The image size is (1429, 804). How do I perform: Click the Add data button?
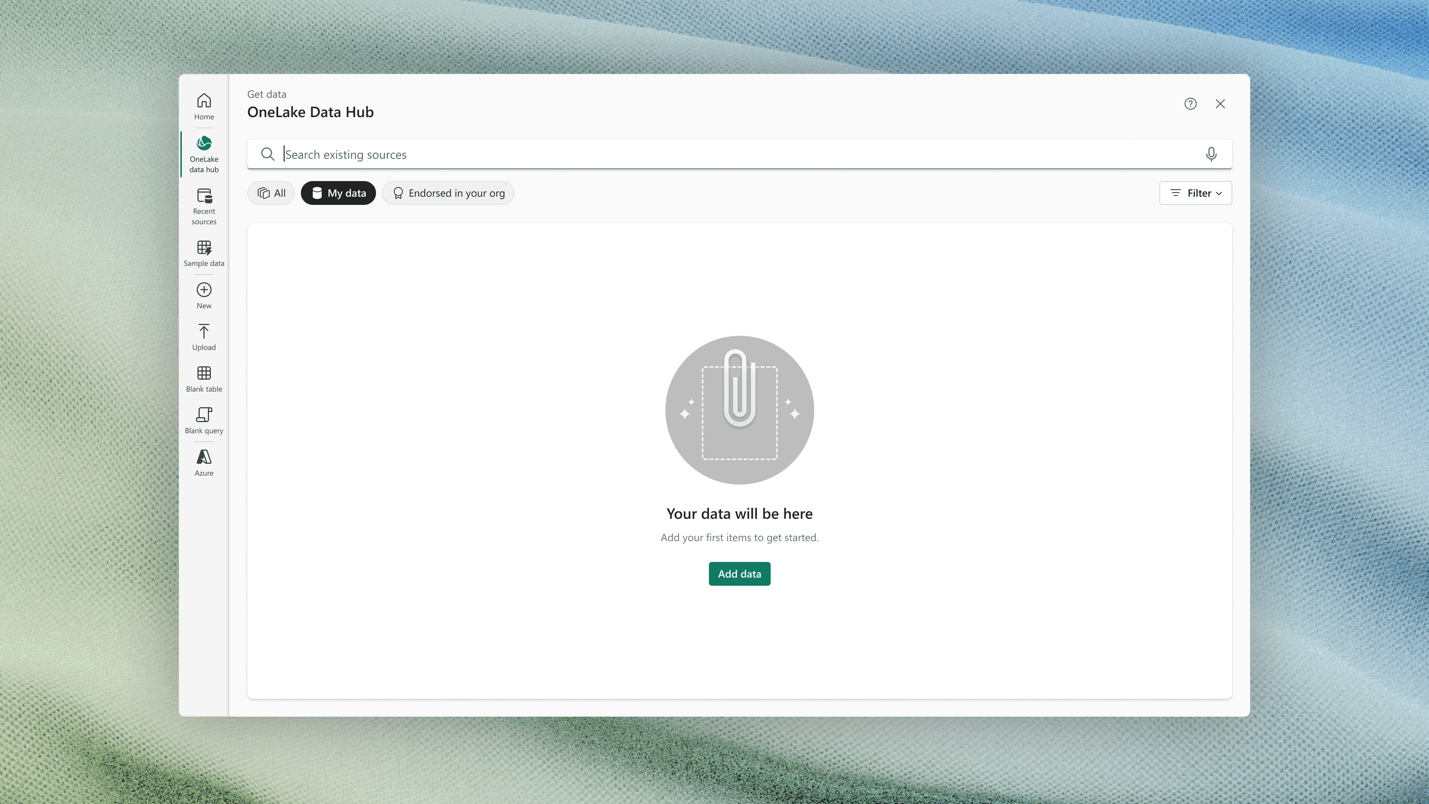point(740,574)
